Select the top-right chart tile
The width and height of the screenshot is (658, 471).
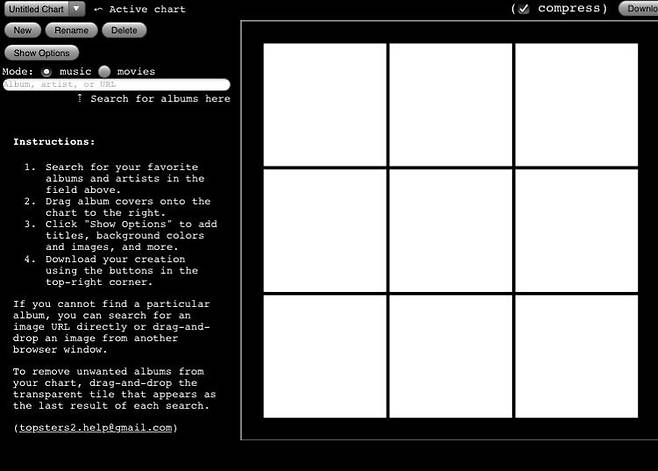pos(576,104)
